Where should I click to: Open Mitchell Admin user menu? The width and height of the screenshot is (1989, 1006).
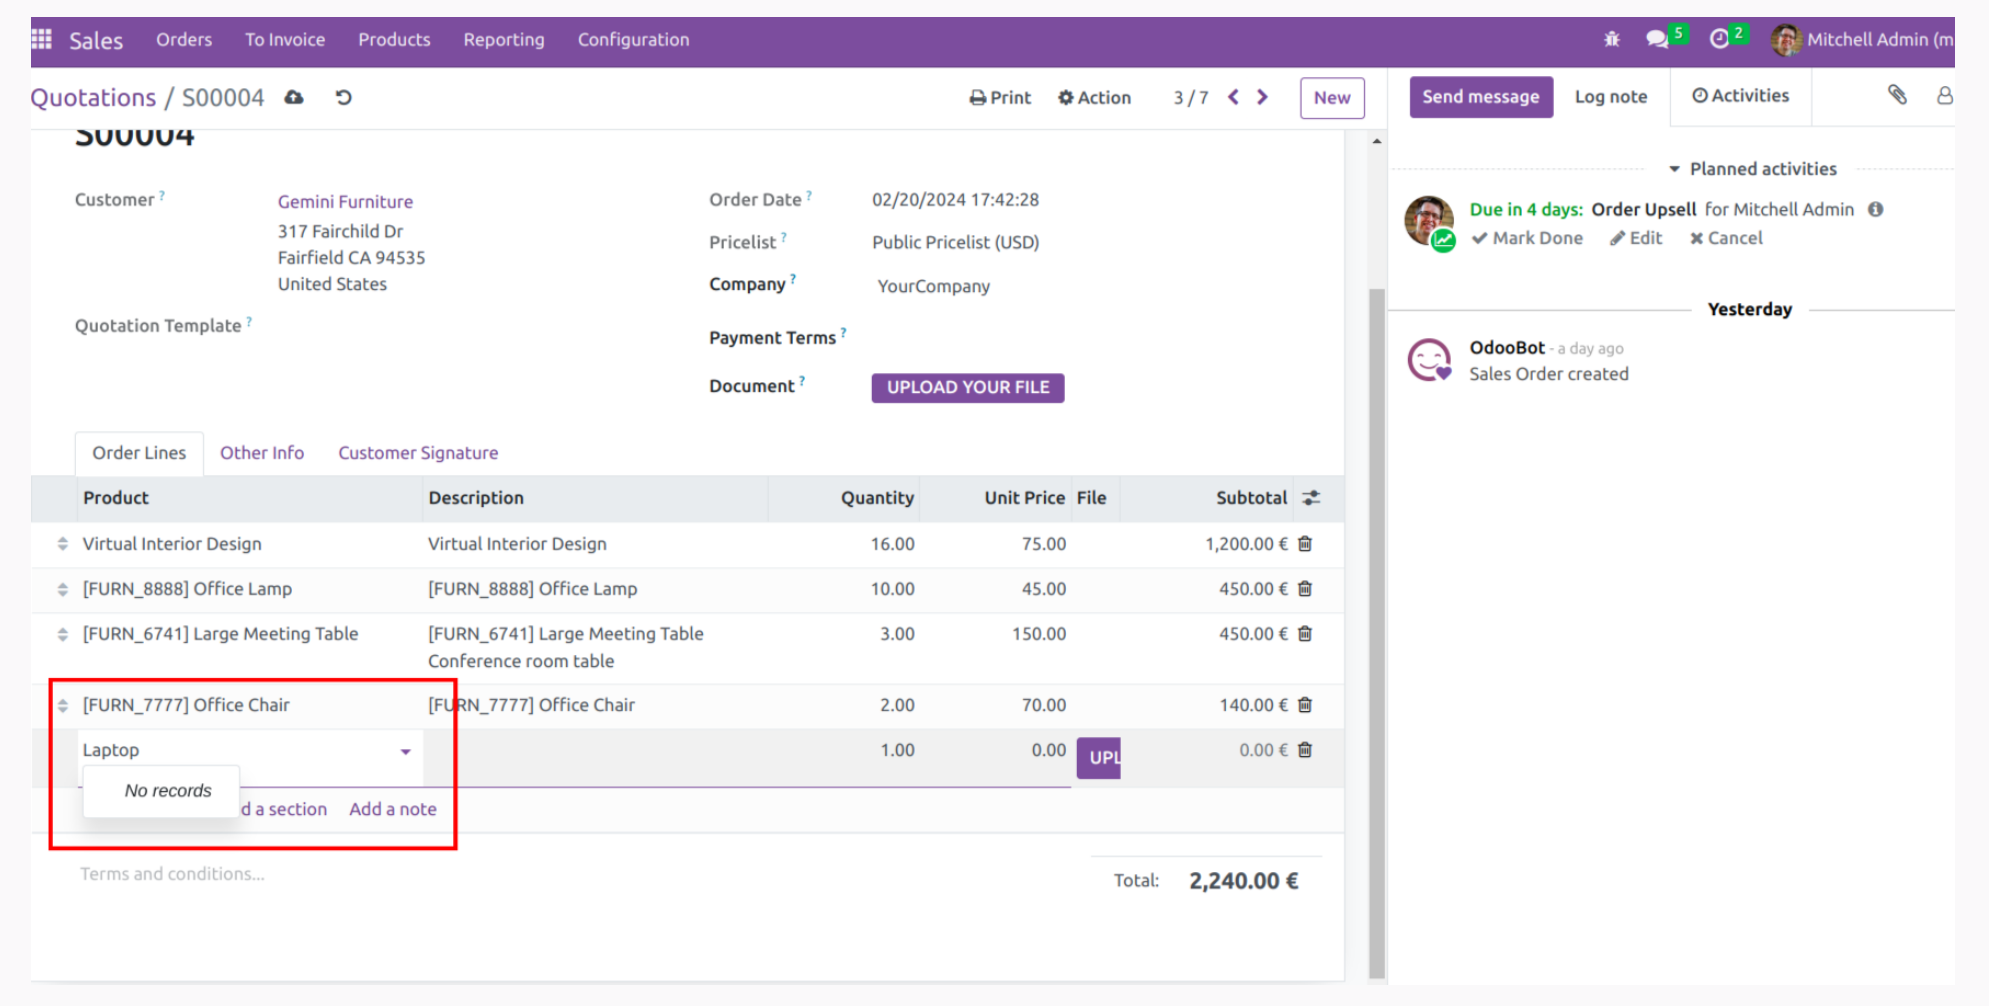[1861, 39]
